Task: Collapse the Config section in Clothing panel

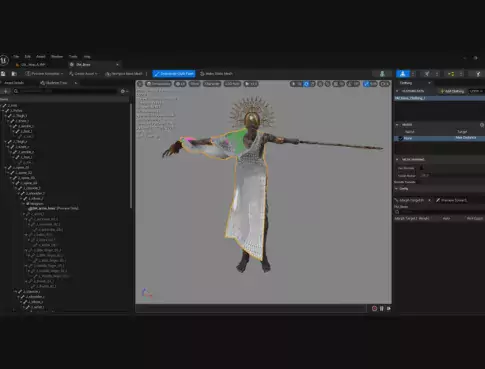Action: 397,189
